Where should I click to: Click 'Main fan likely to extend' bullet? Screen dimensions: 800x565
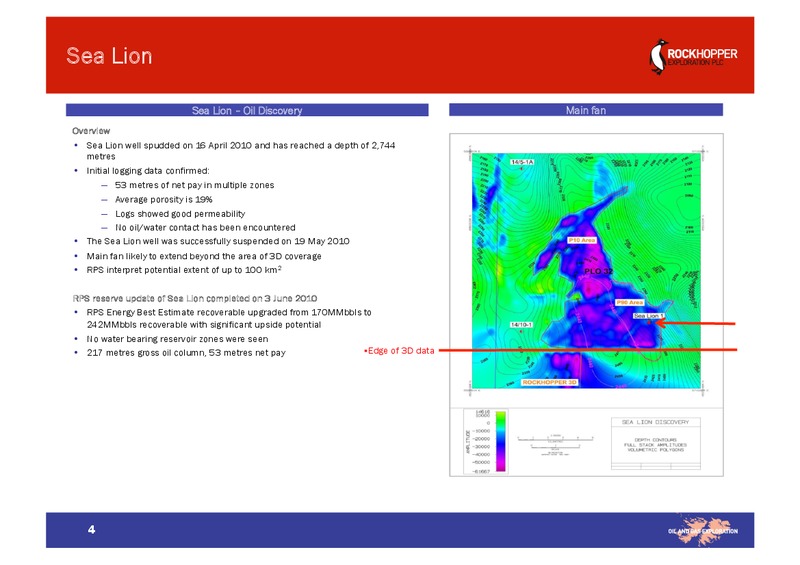tap(204, 256)
